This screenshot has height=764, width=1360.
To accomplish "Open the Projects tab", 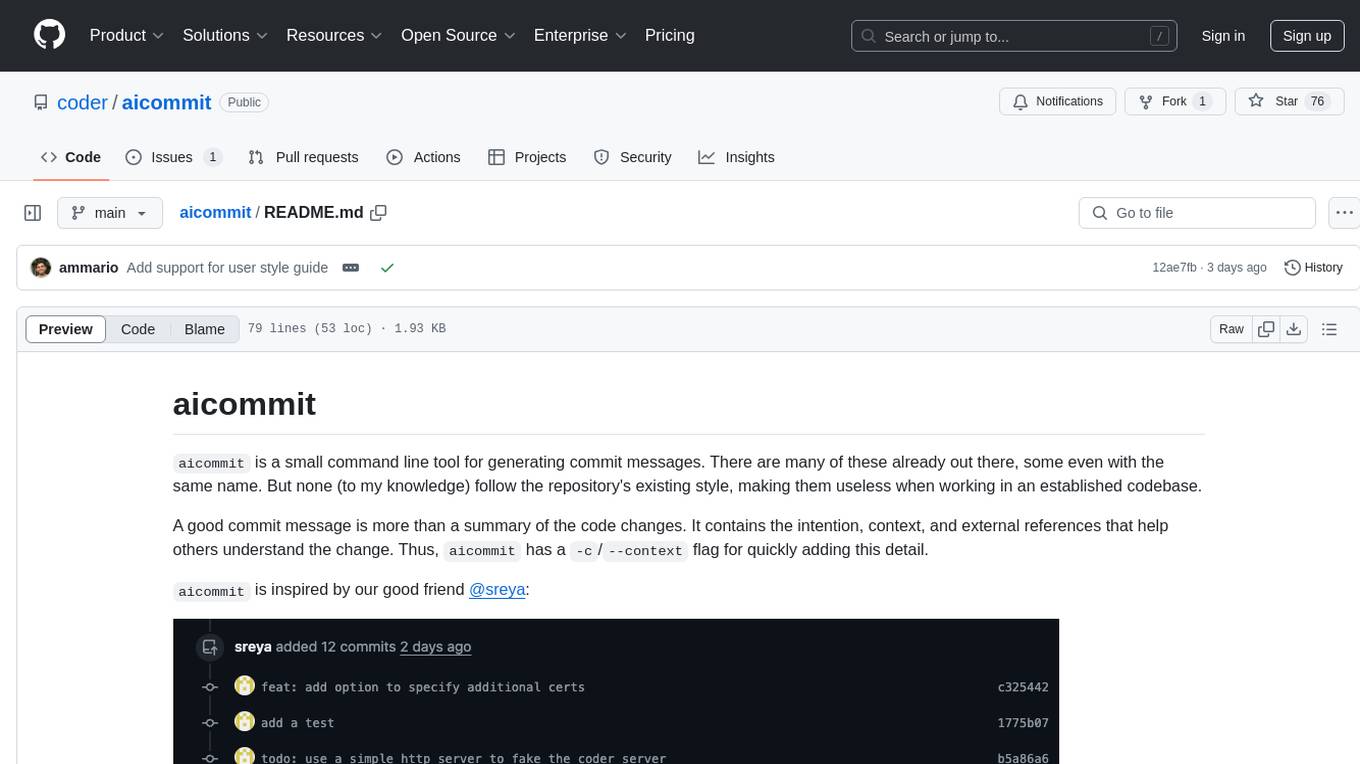I will pyautogui.click(x=527, y=157).
